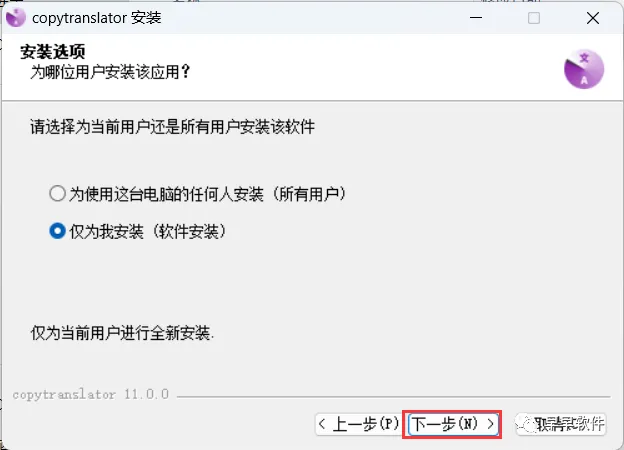Choose the label 仅为我安装（软件安装）

pos(148,231)
